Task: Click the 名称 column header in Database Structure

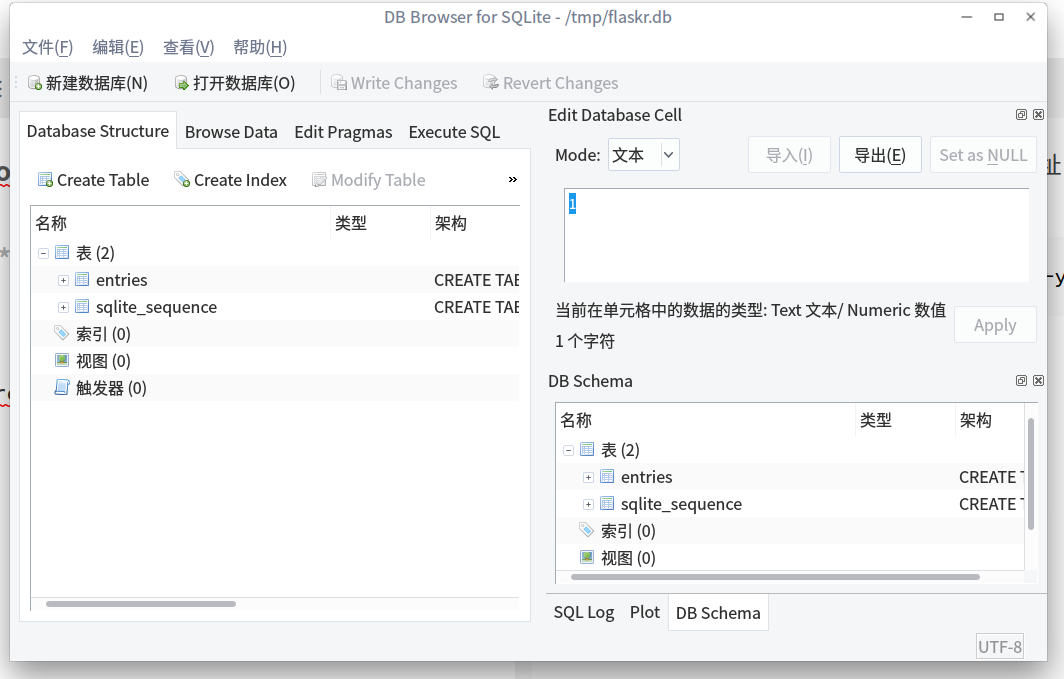Action: tap(180, 223)
